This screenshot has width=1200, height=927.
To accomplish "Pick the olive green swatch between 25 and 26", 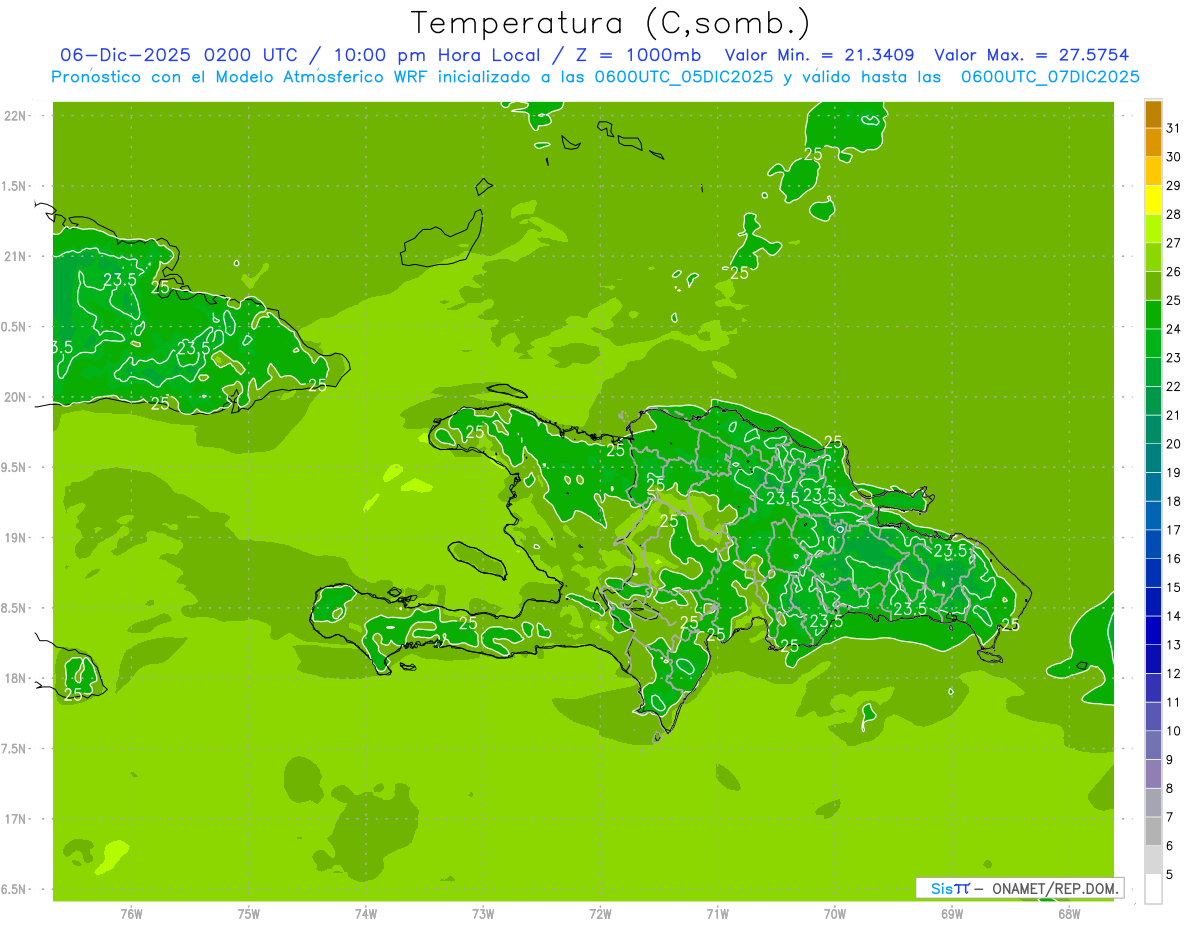I will [x=1153, y=286].
